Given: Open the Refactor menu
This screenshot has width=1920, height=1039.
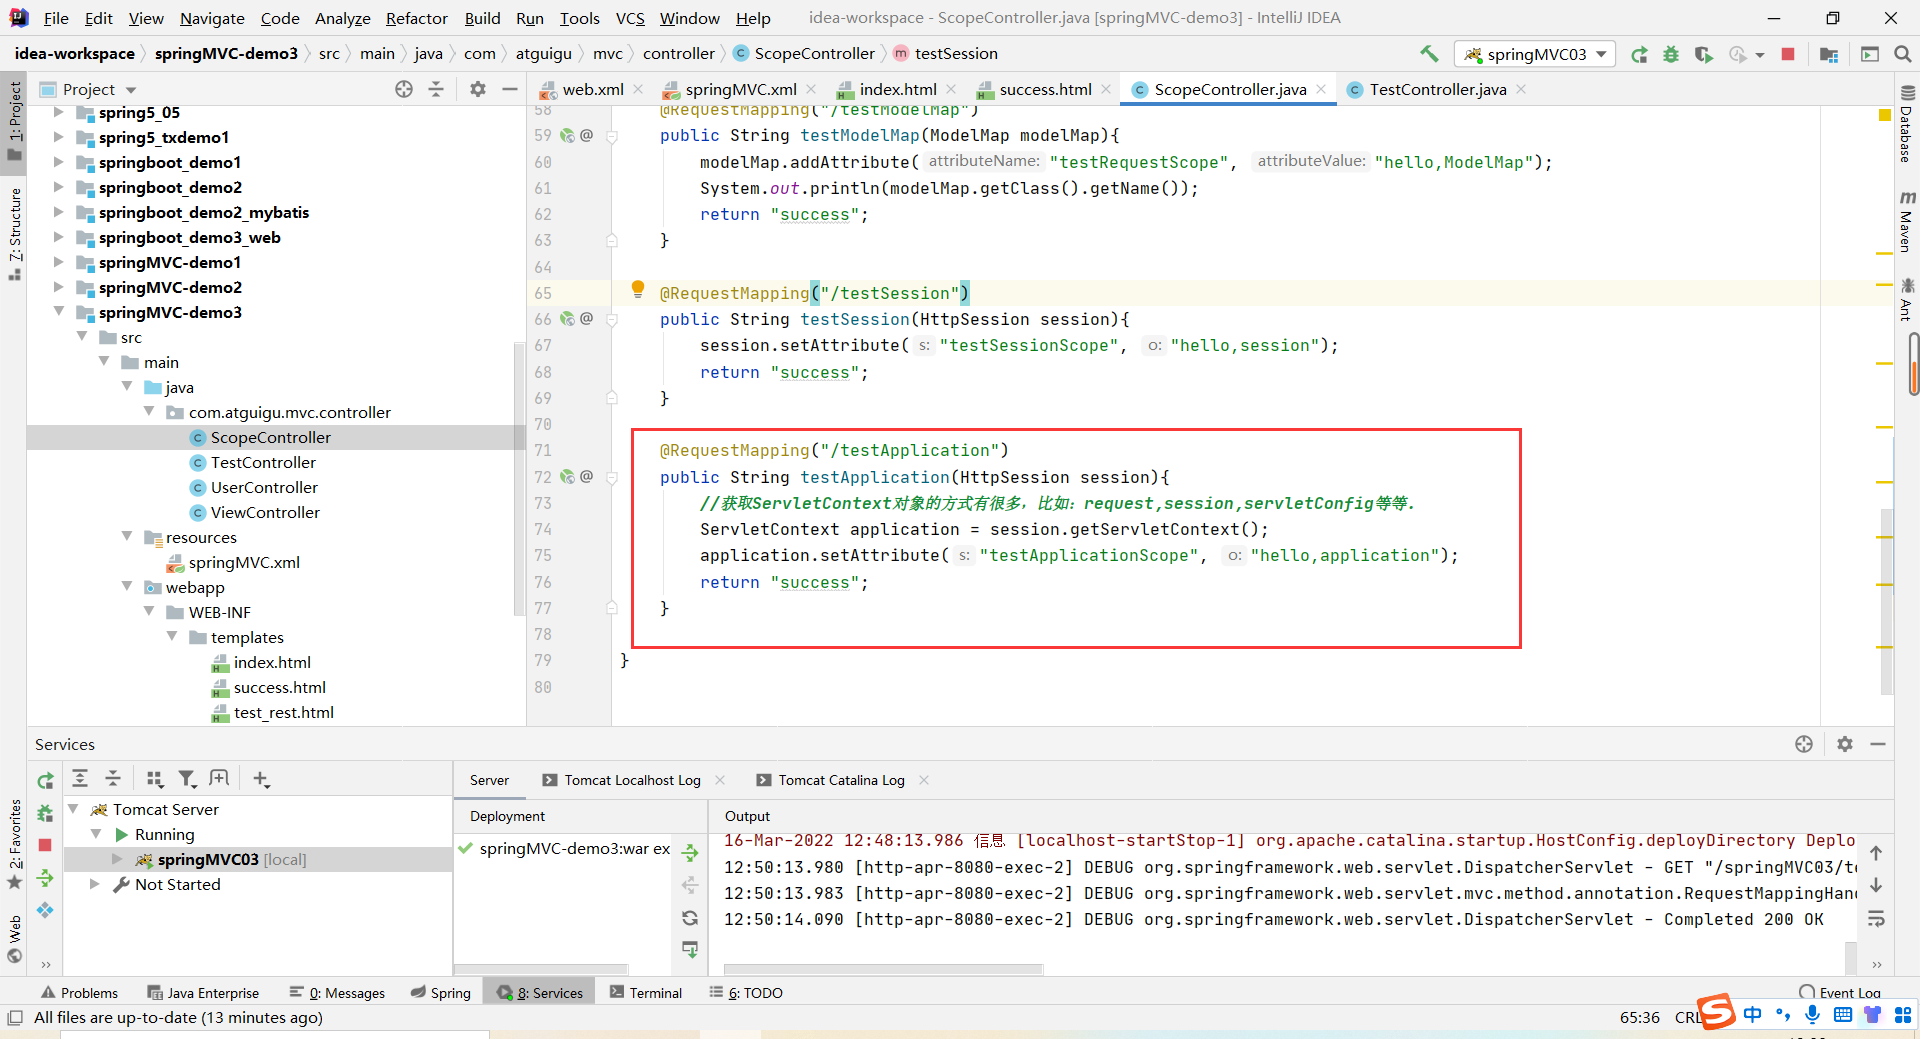Looking at the screenshot, I should [x=416, y=18].
